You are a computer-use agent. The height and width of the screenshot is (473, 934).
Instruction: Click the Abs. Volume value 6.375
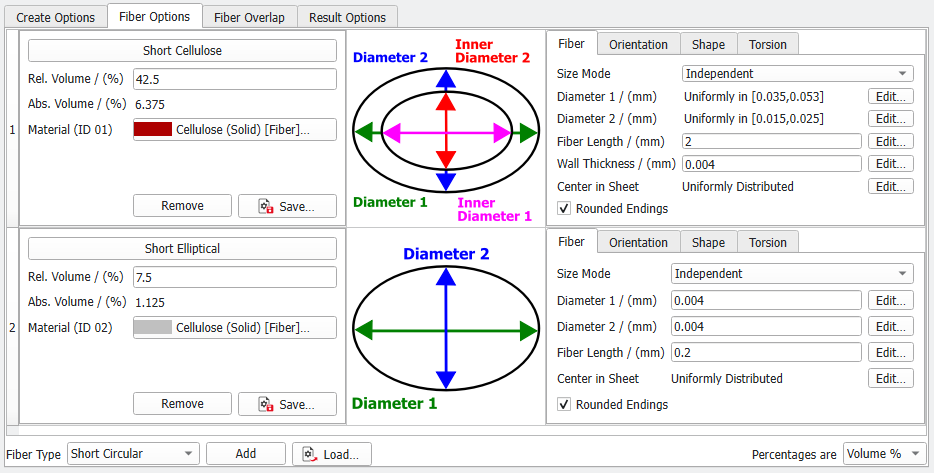pos(150,104)
